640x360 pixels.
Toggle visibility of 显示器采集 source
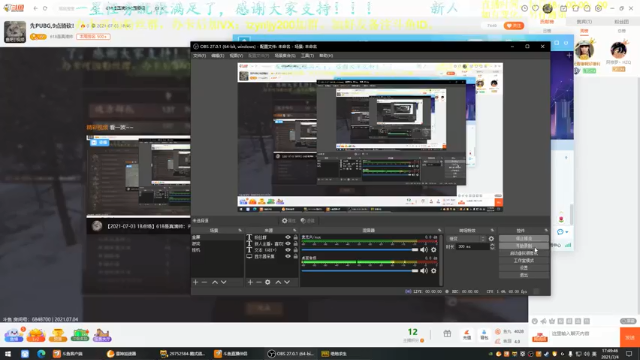point(288,256)
